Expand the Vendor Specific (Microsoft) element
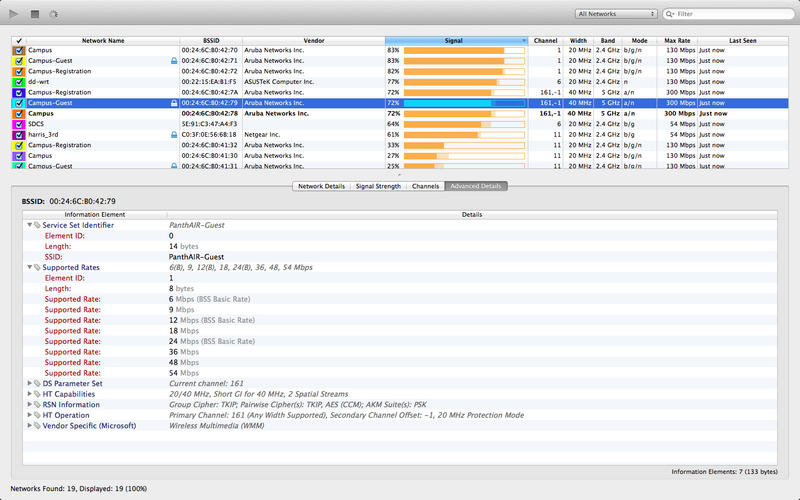The image size is (800, 500). click(30, 426)
